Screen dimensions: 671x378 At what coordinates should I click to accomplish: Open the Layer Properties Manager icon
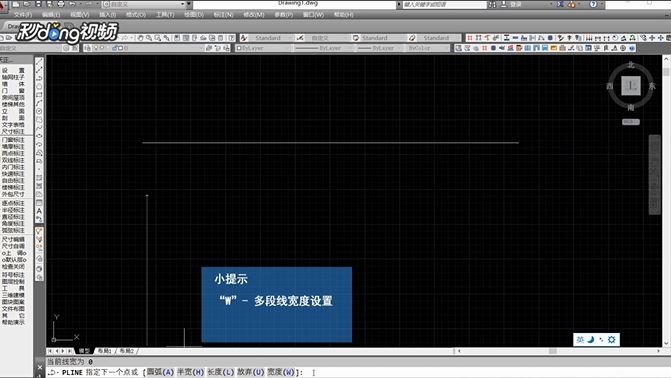[88, 48]
